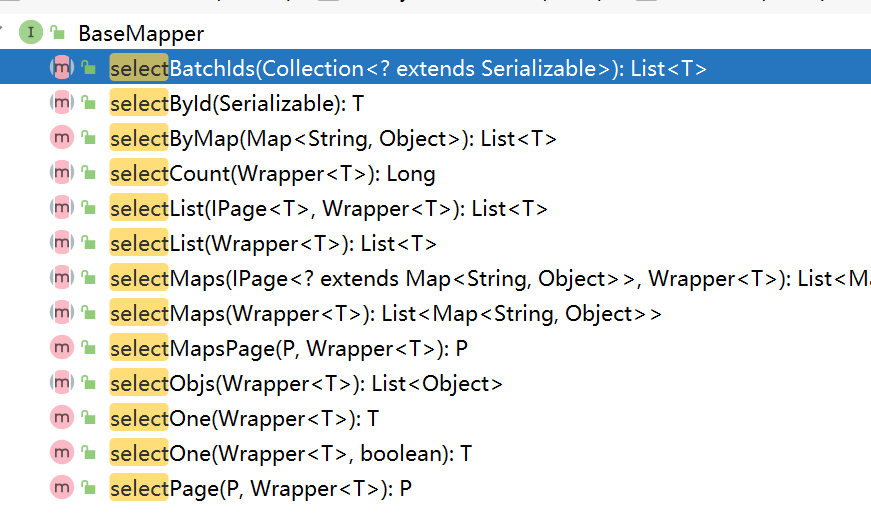Click the interface icon beside BaseMapper

31,33
